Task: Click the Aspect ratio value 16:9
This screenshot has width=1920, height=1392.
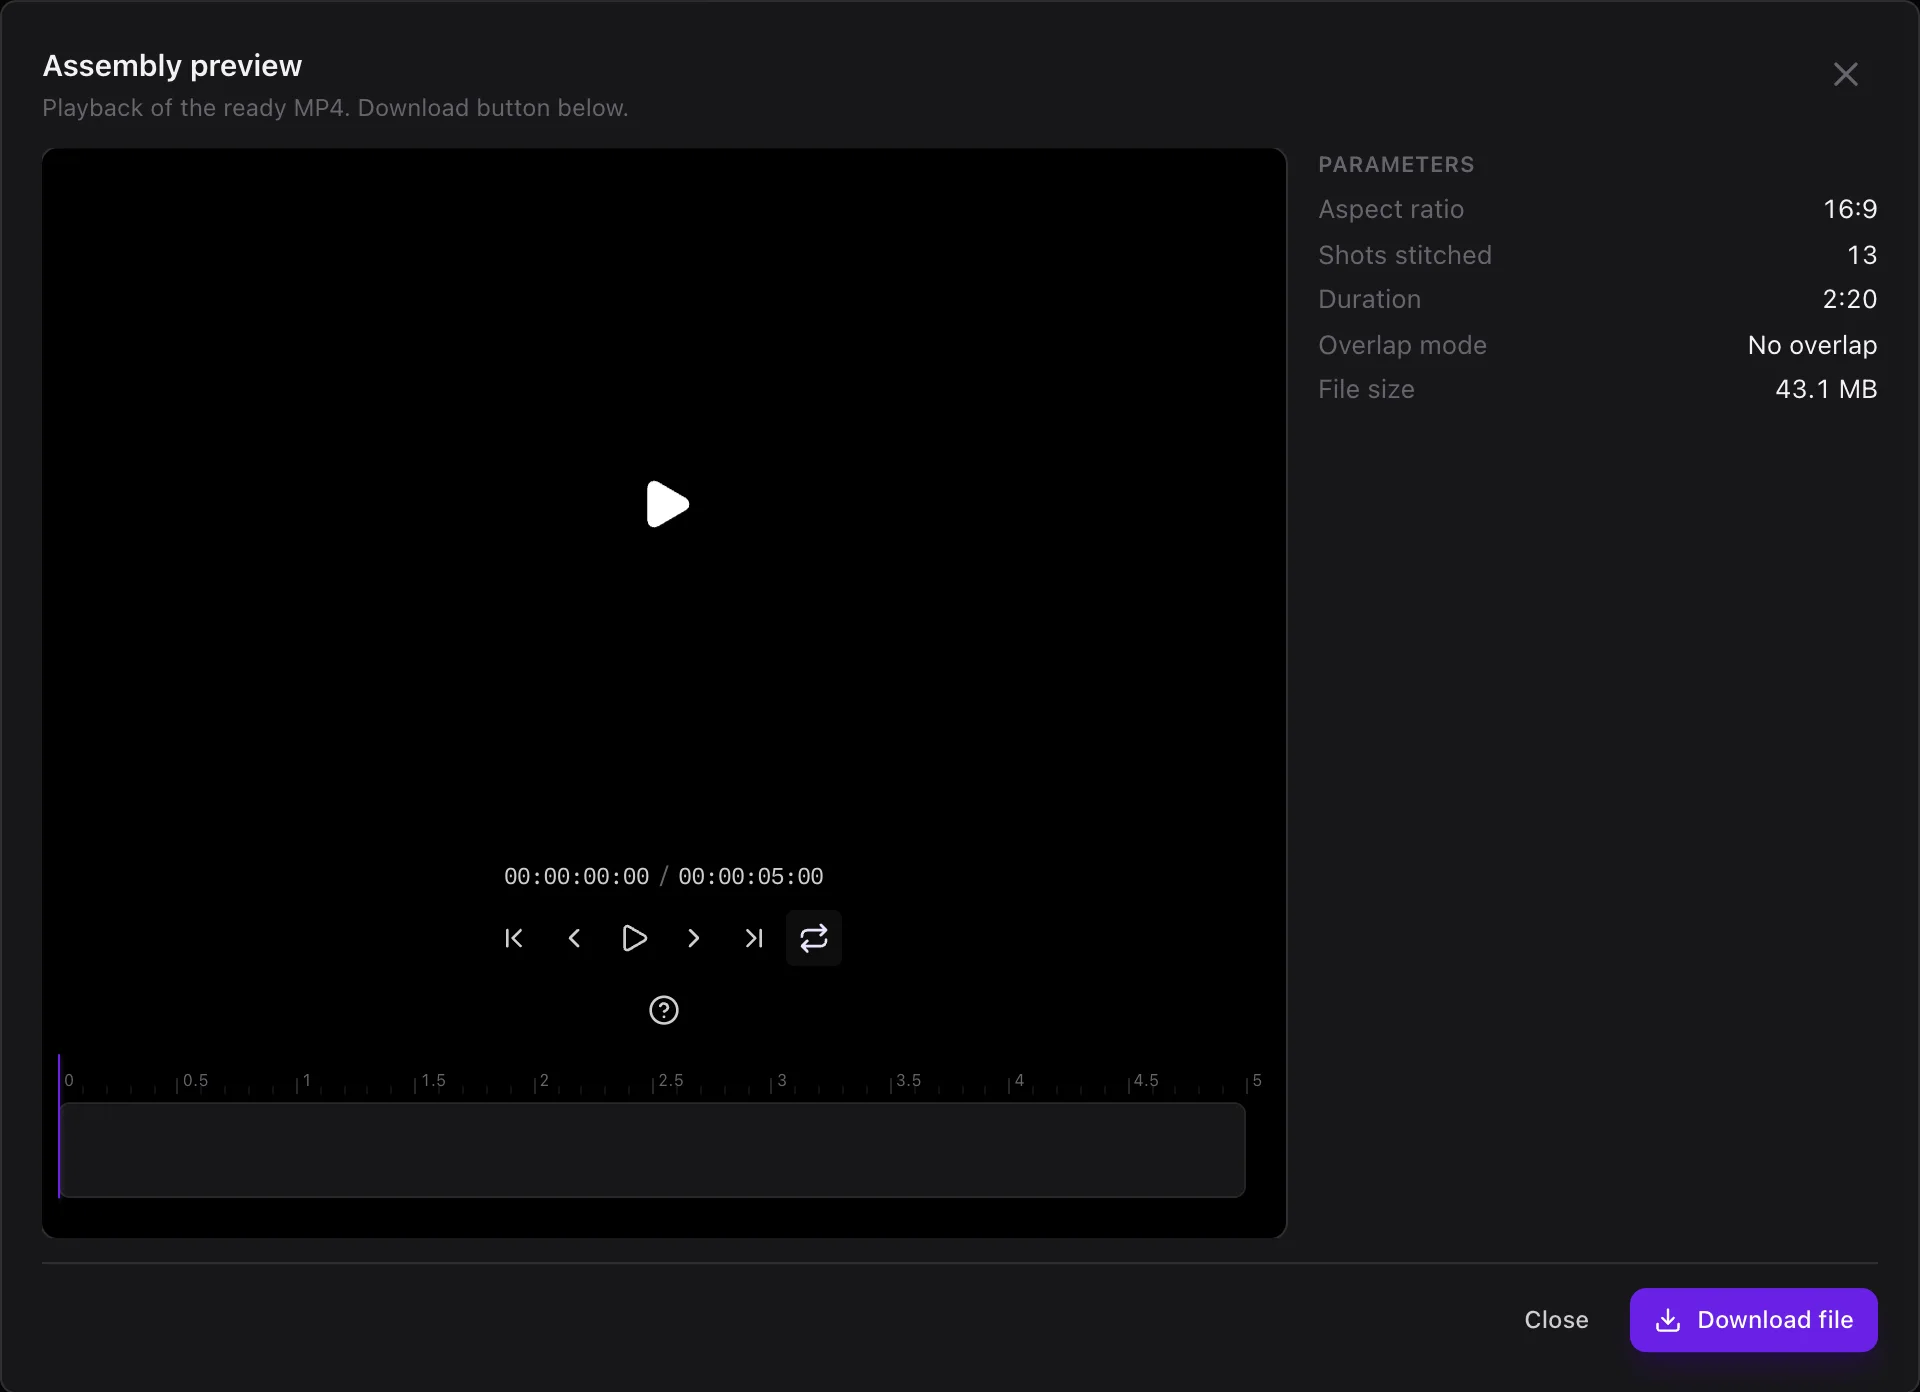Action: (x=1850, y=209)
